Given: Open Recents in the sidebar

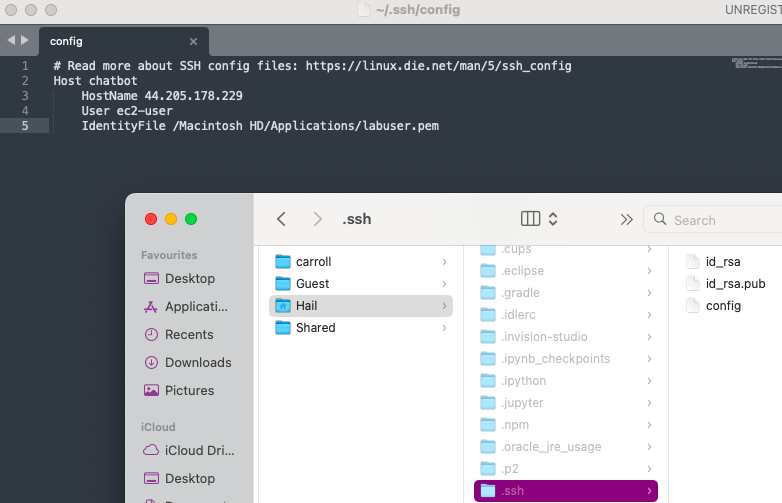Looking at the screenshot, I should tap(189, 335).
